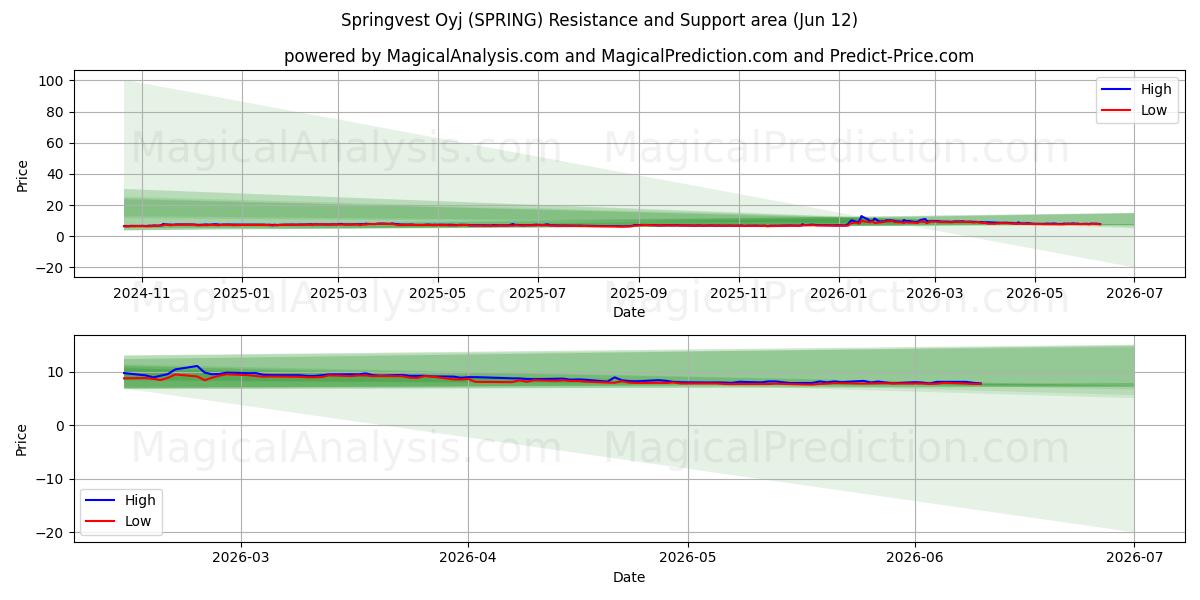Viewport: 1200px width, 600px height.
Task: Click the '2025-03' tick label on top x-axis
Action: [338, 293]
